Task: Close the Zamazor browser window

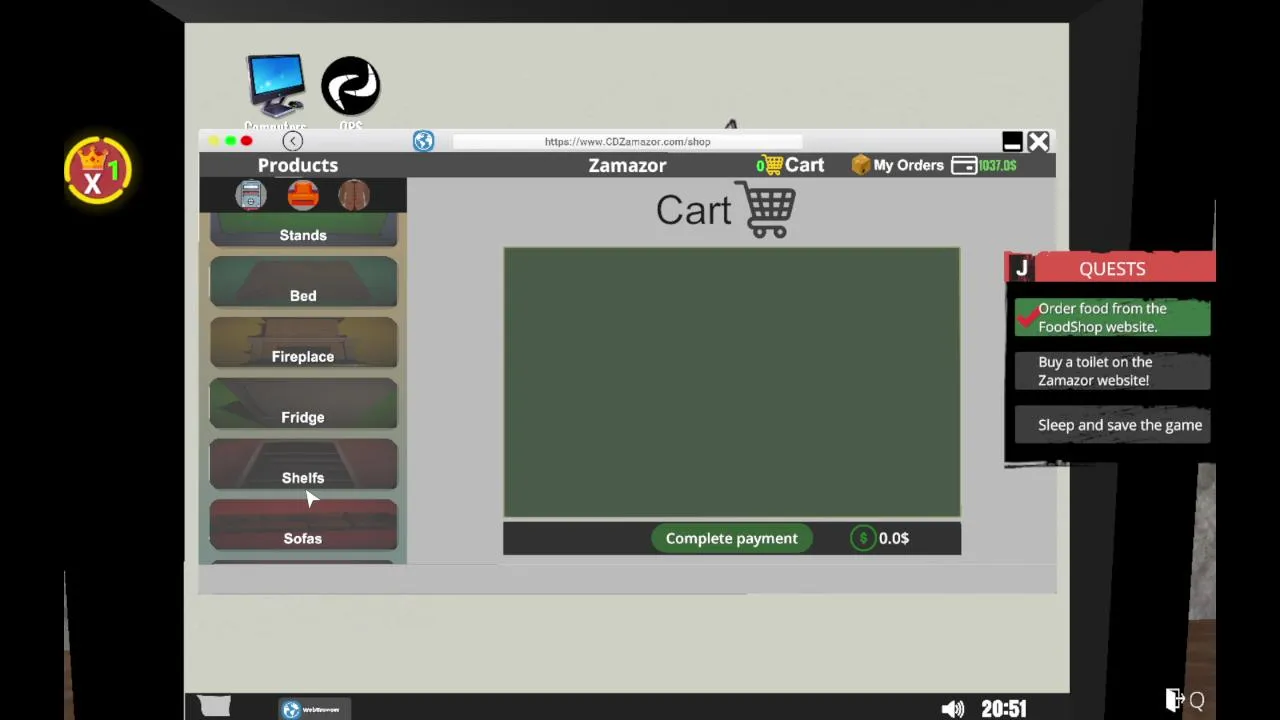Action: (x=1038, y=141)
